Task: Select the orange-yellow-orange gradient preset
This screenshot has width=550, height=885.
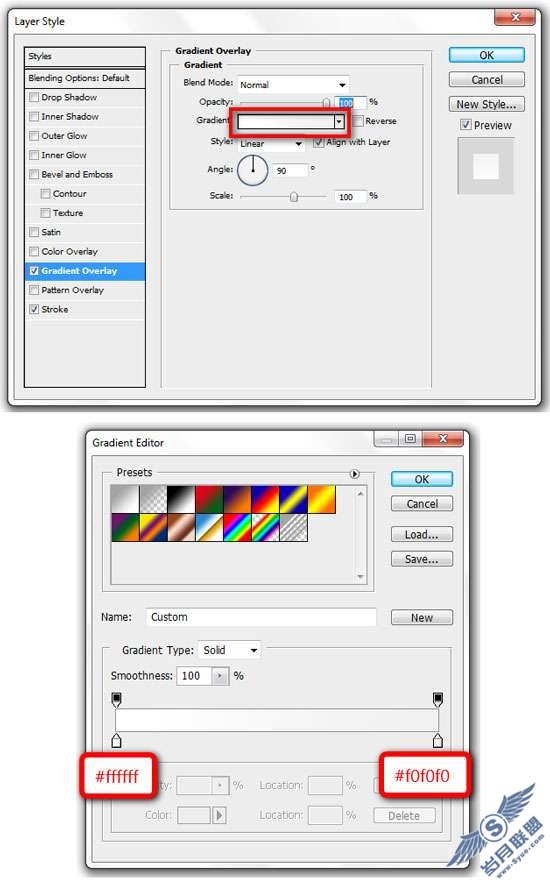Action: [x=321, y=500]
